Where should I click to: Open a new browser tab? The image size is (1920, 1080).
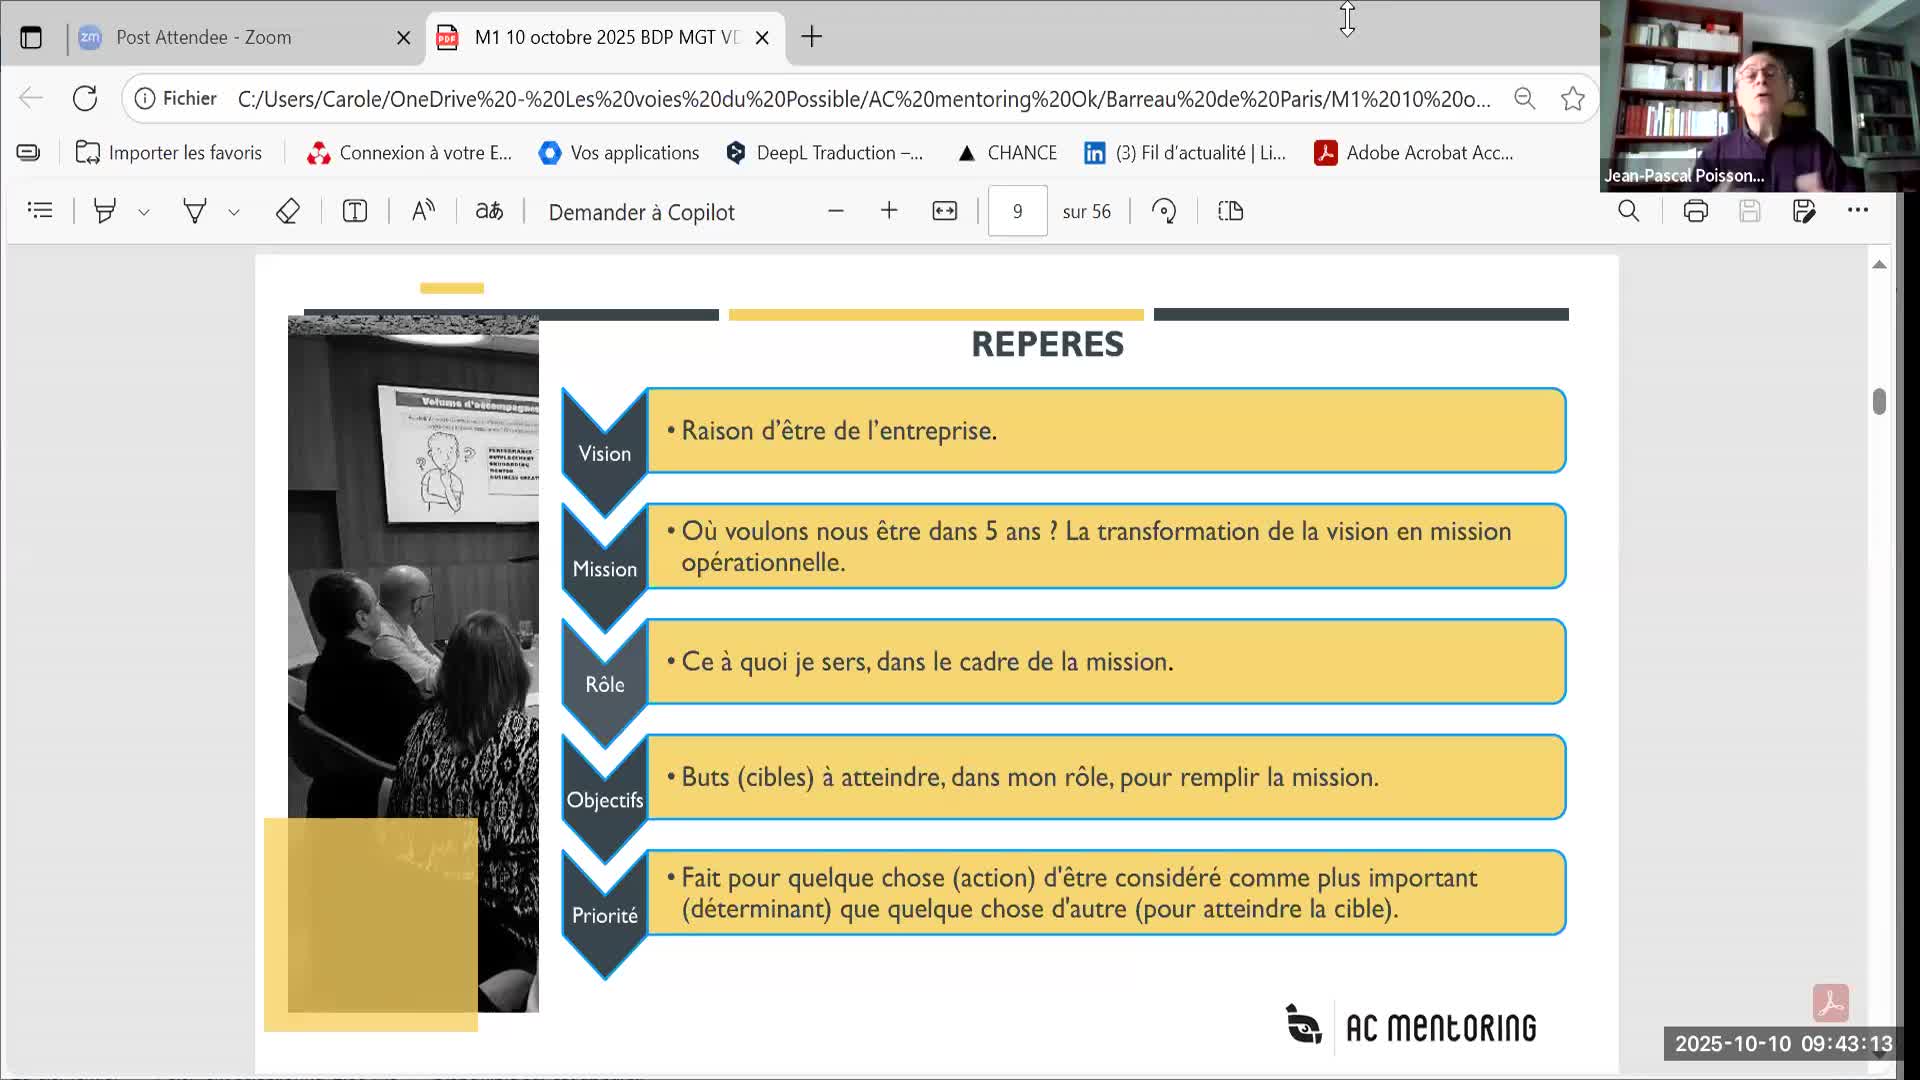811,37
